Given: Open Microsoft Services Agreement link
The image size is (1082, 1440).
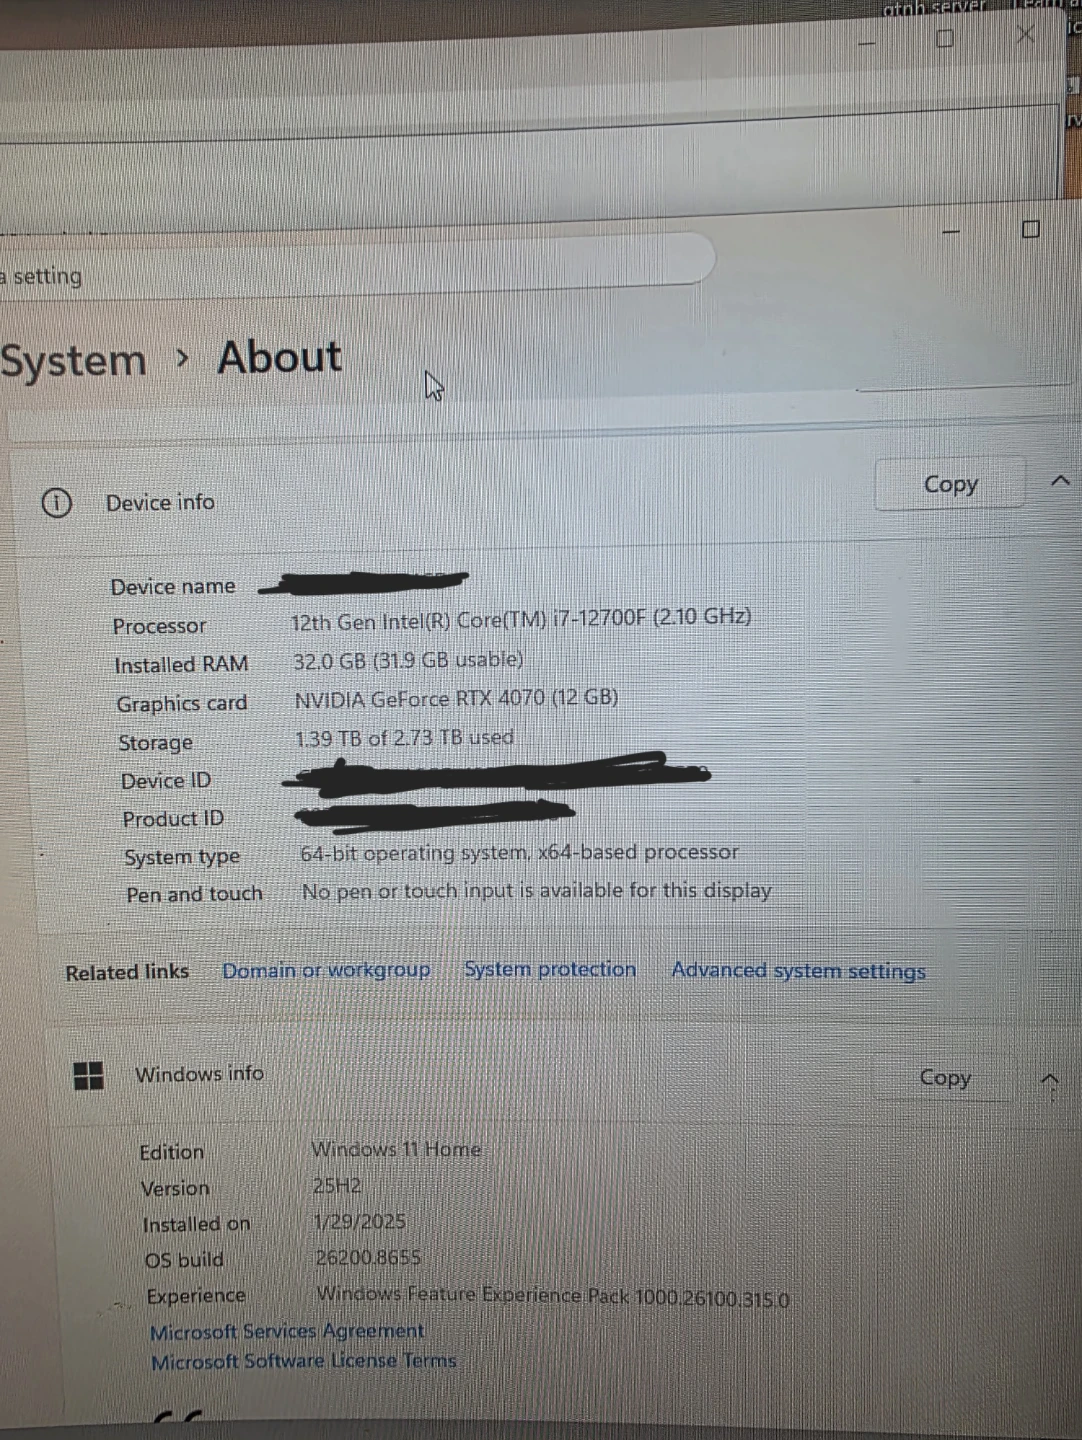Looking at the screenshot, I should pos(287,1332).
